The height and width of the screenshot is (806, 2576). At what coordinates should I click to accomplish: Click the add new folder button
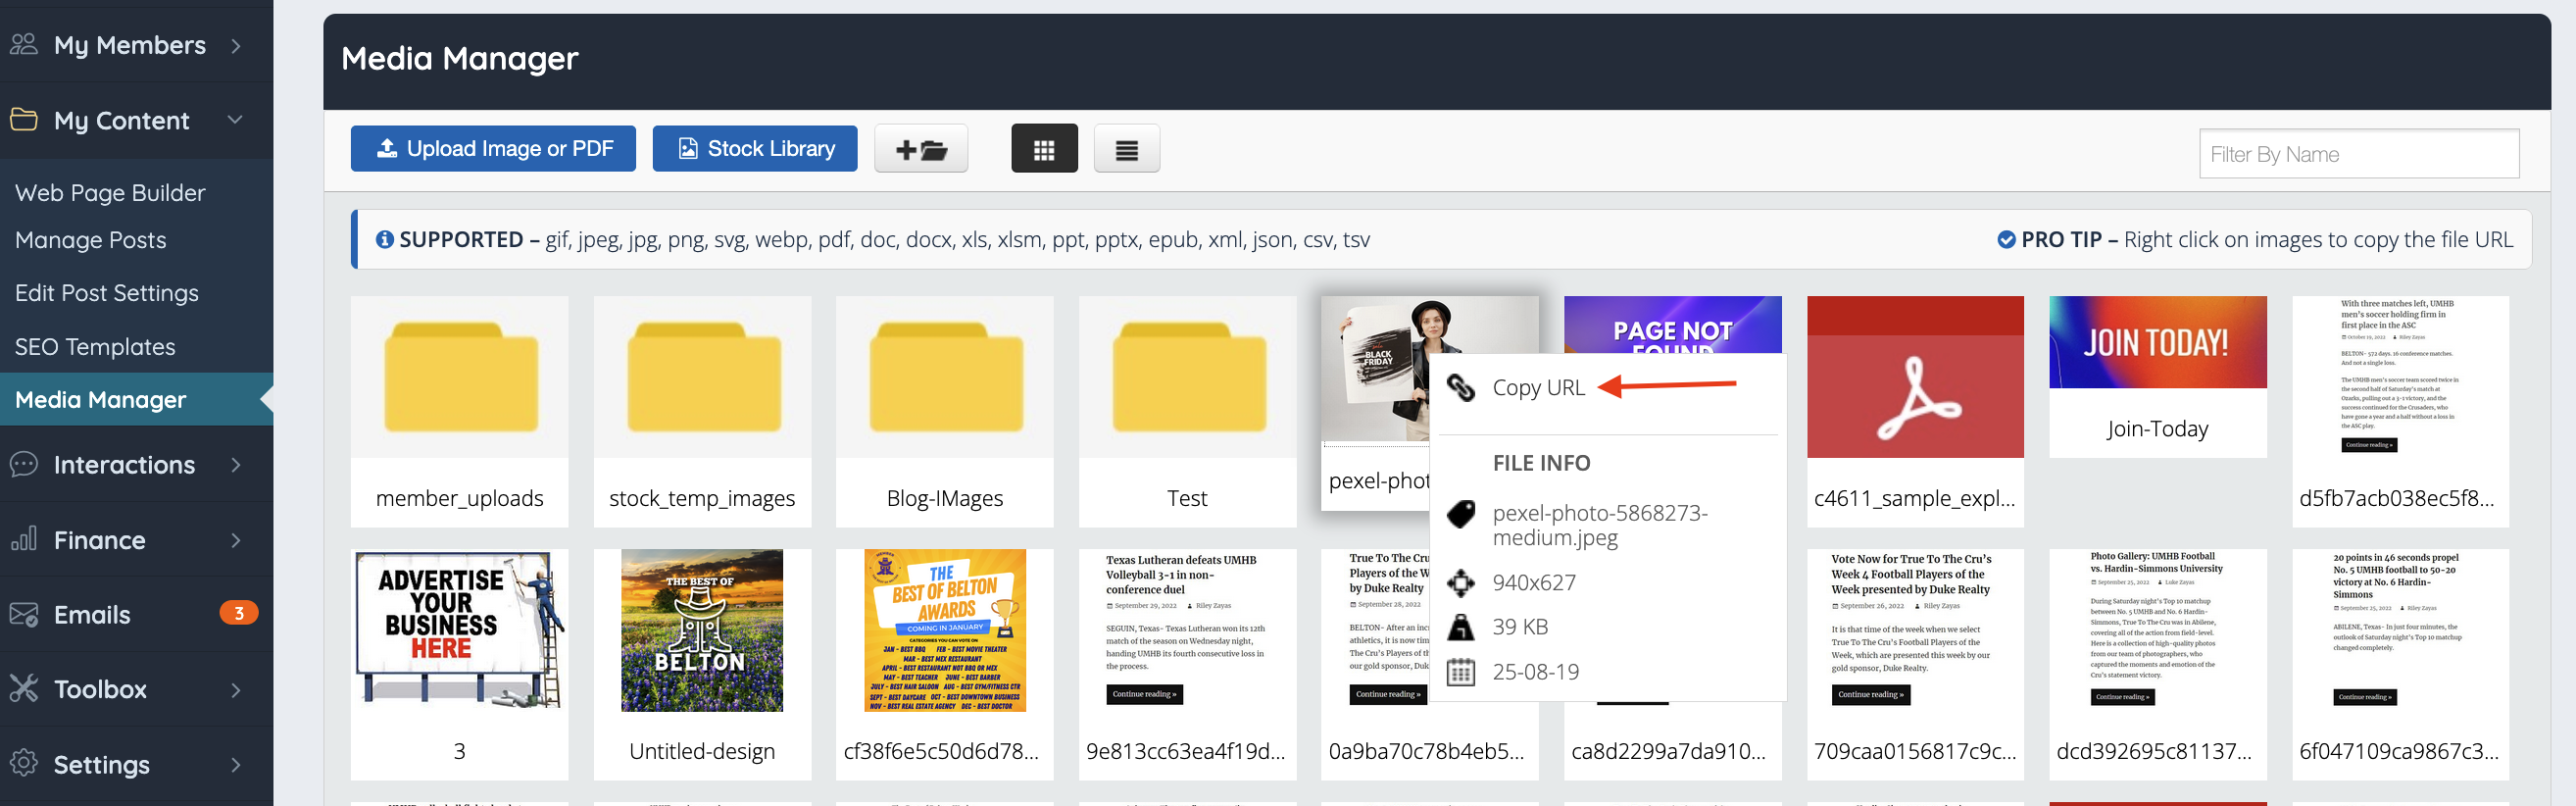click(x=921, y=149)
